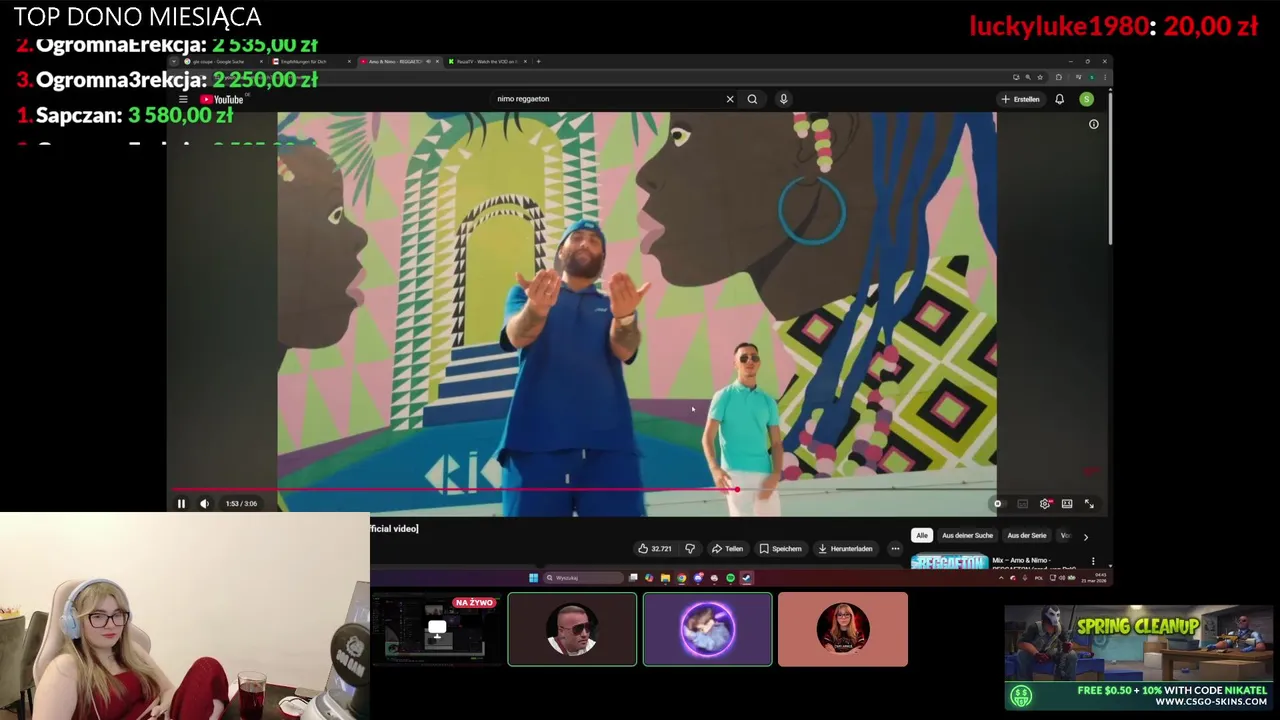Pause the YouTube video
The image size is (1280, 720).
(181, 504)
